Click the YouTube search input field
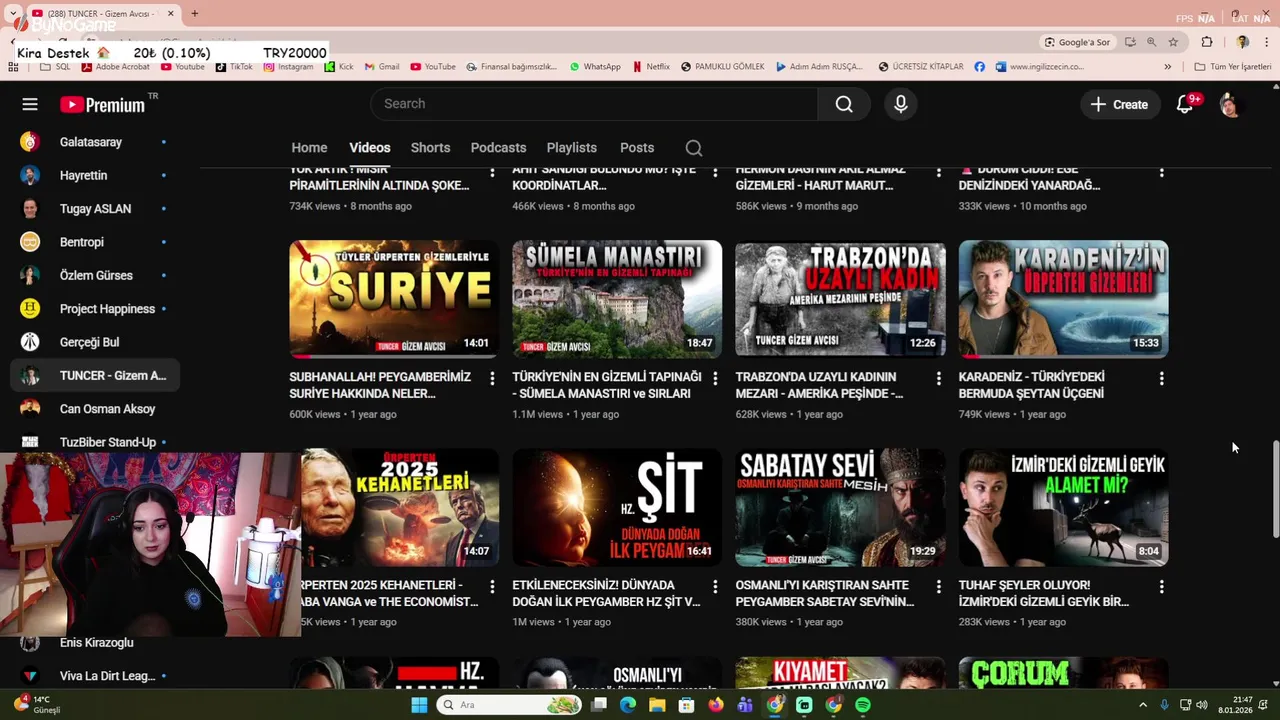 [594, 104]
